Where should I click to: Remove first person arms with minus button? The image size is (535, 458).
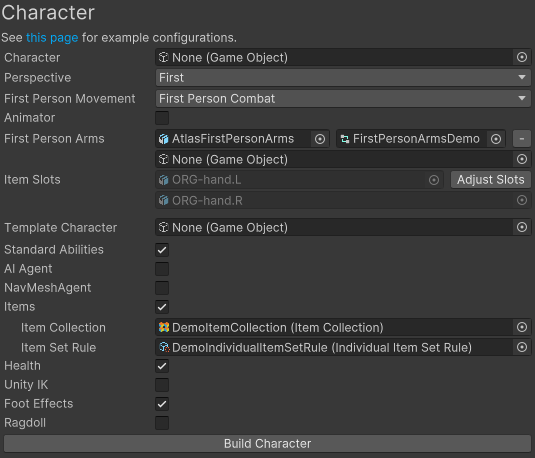pos(522,139)
